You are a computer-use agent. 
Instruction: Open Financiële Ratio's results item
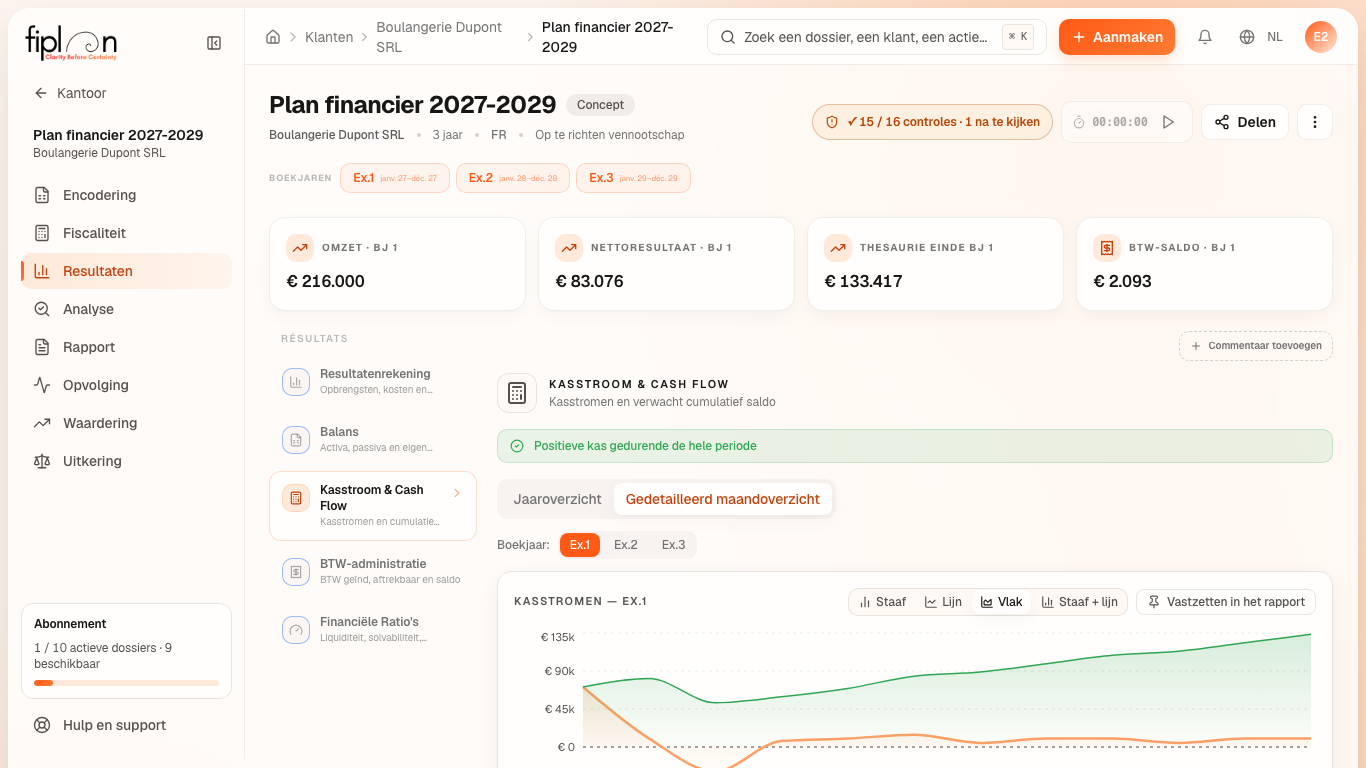coord(373,630)
